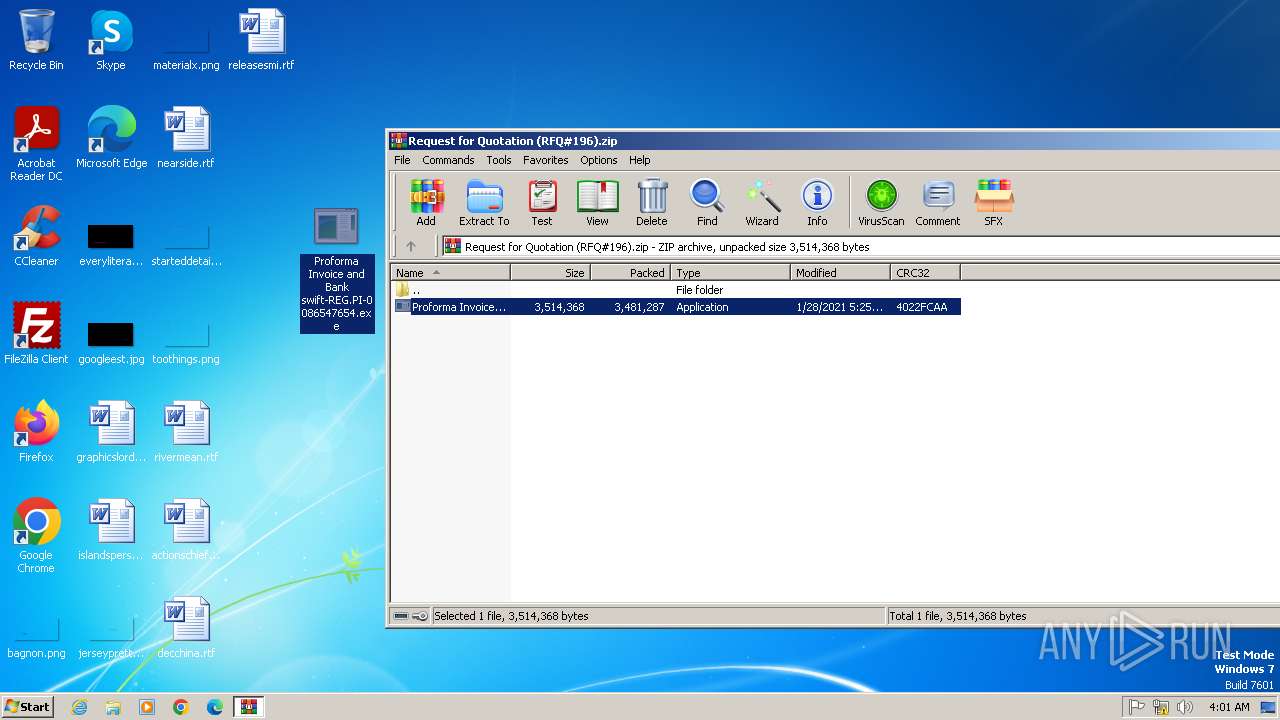1280x720 pixels.
Task: Click the Action Center flag icon
Action: click(x=1137, y=707)
